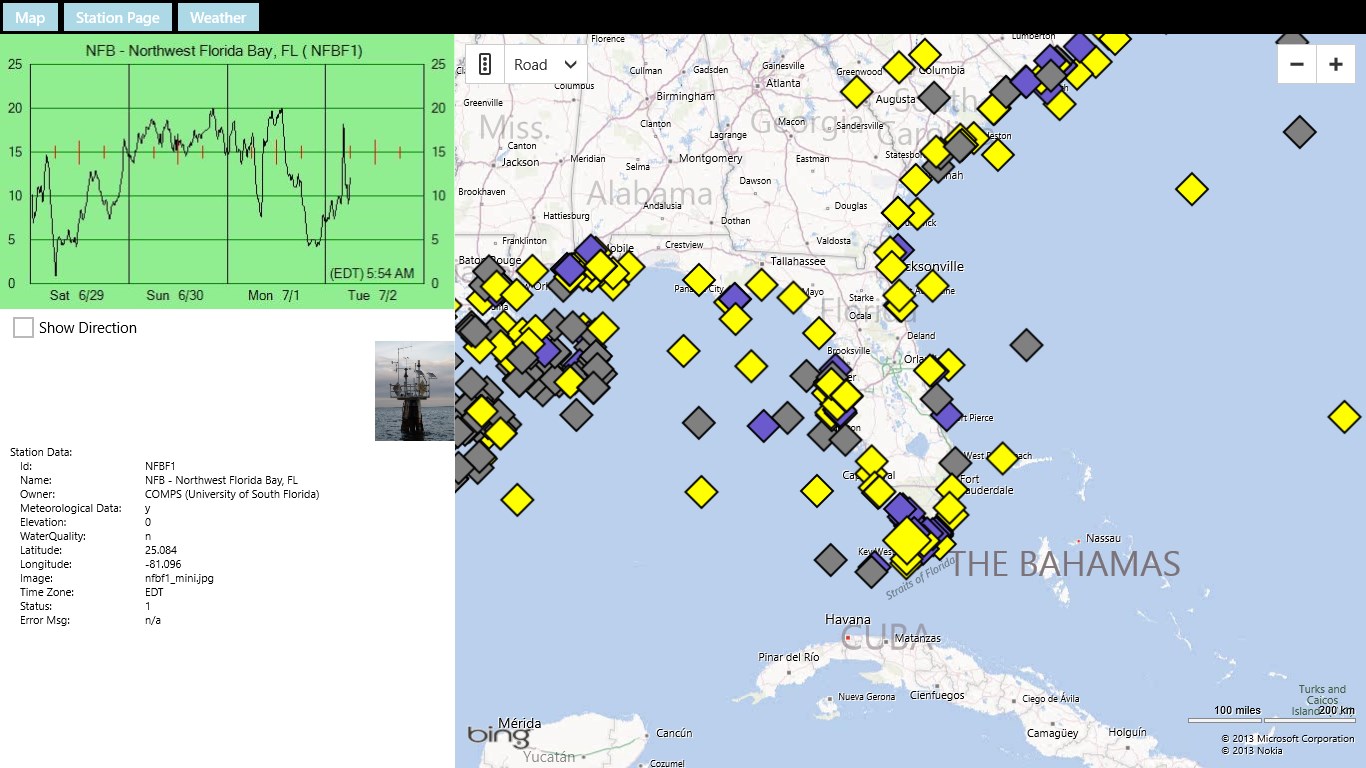Select yellow station offshore of West Palm Beach

[1001, 458]
